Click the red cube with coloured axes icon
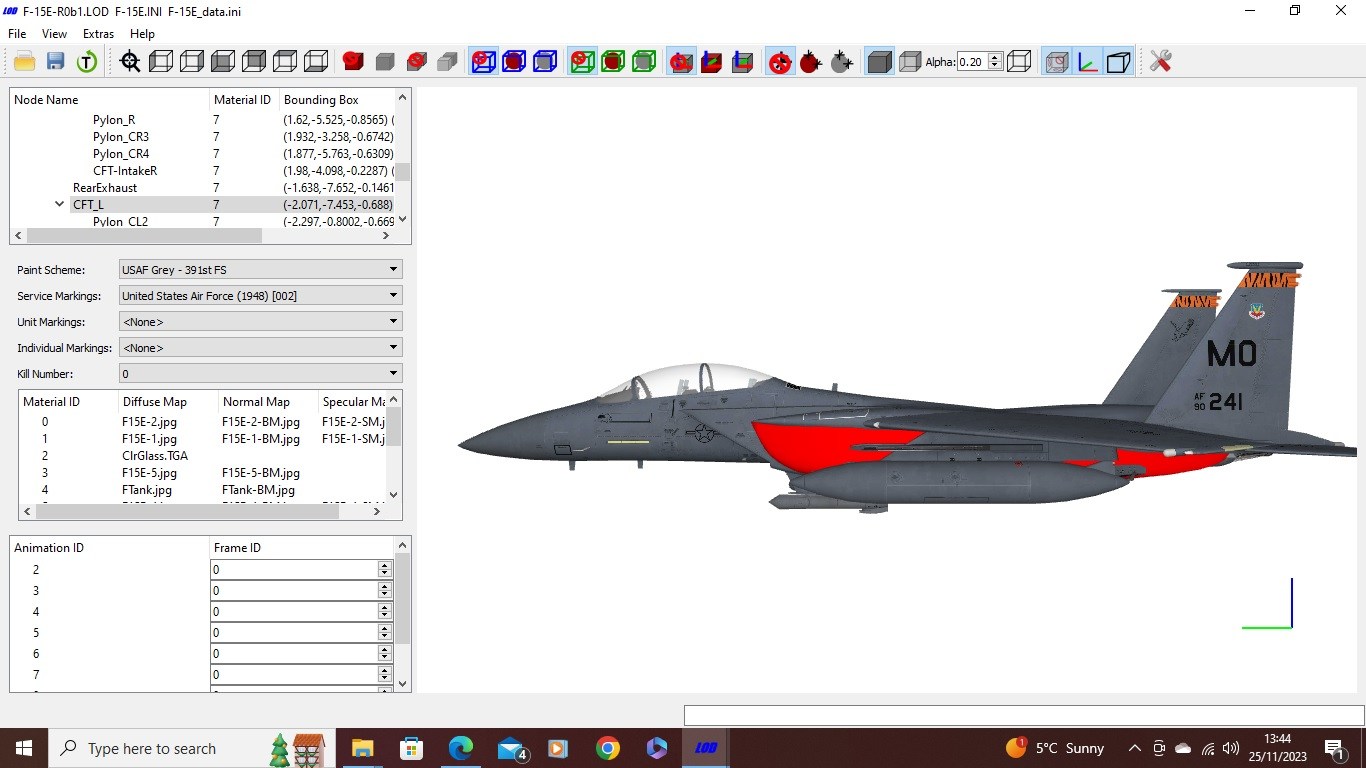 712,62
